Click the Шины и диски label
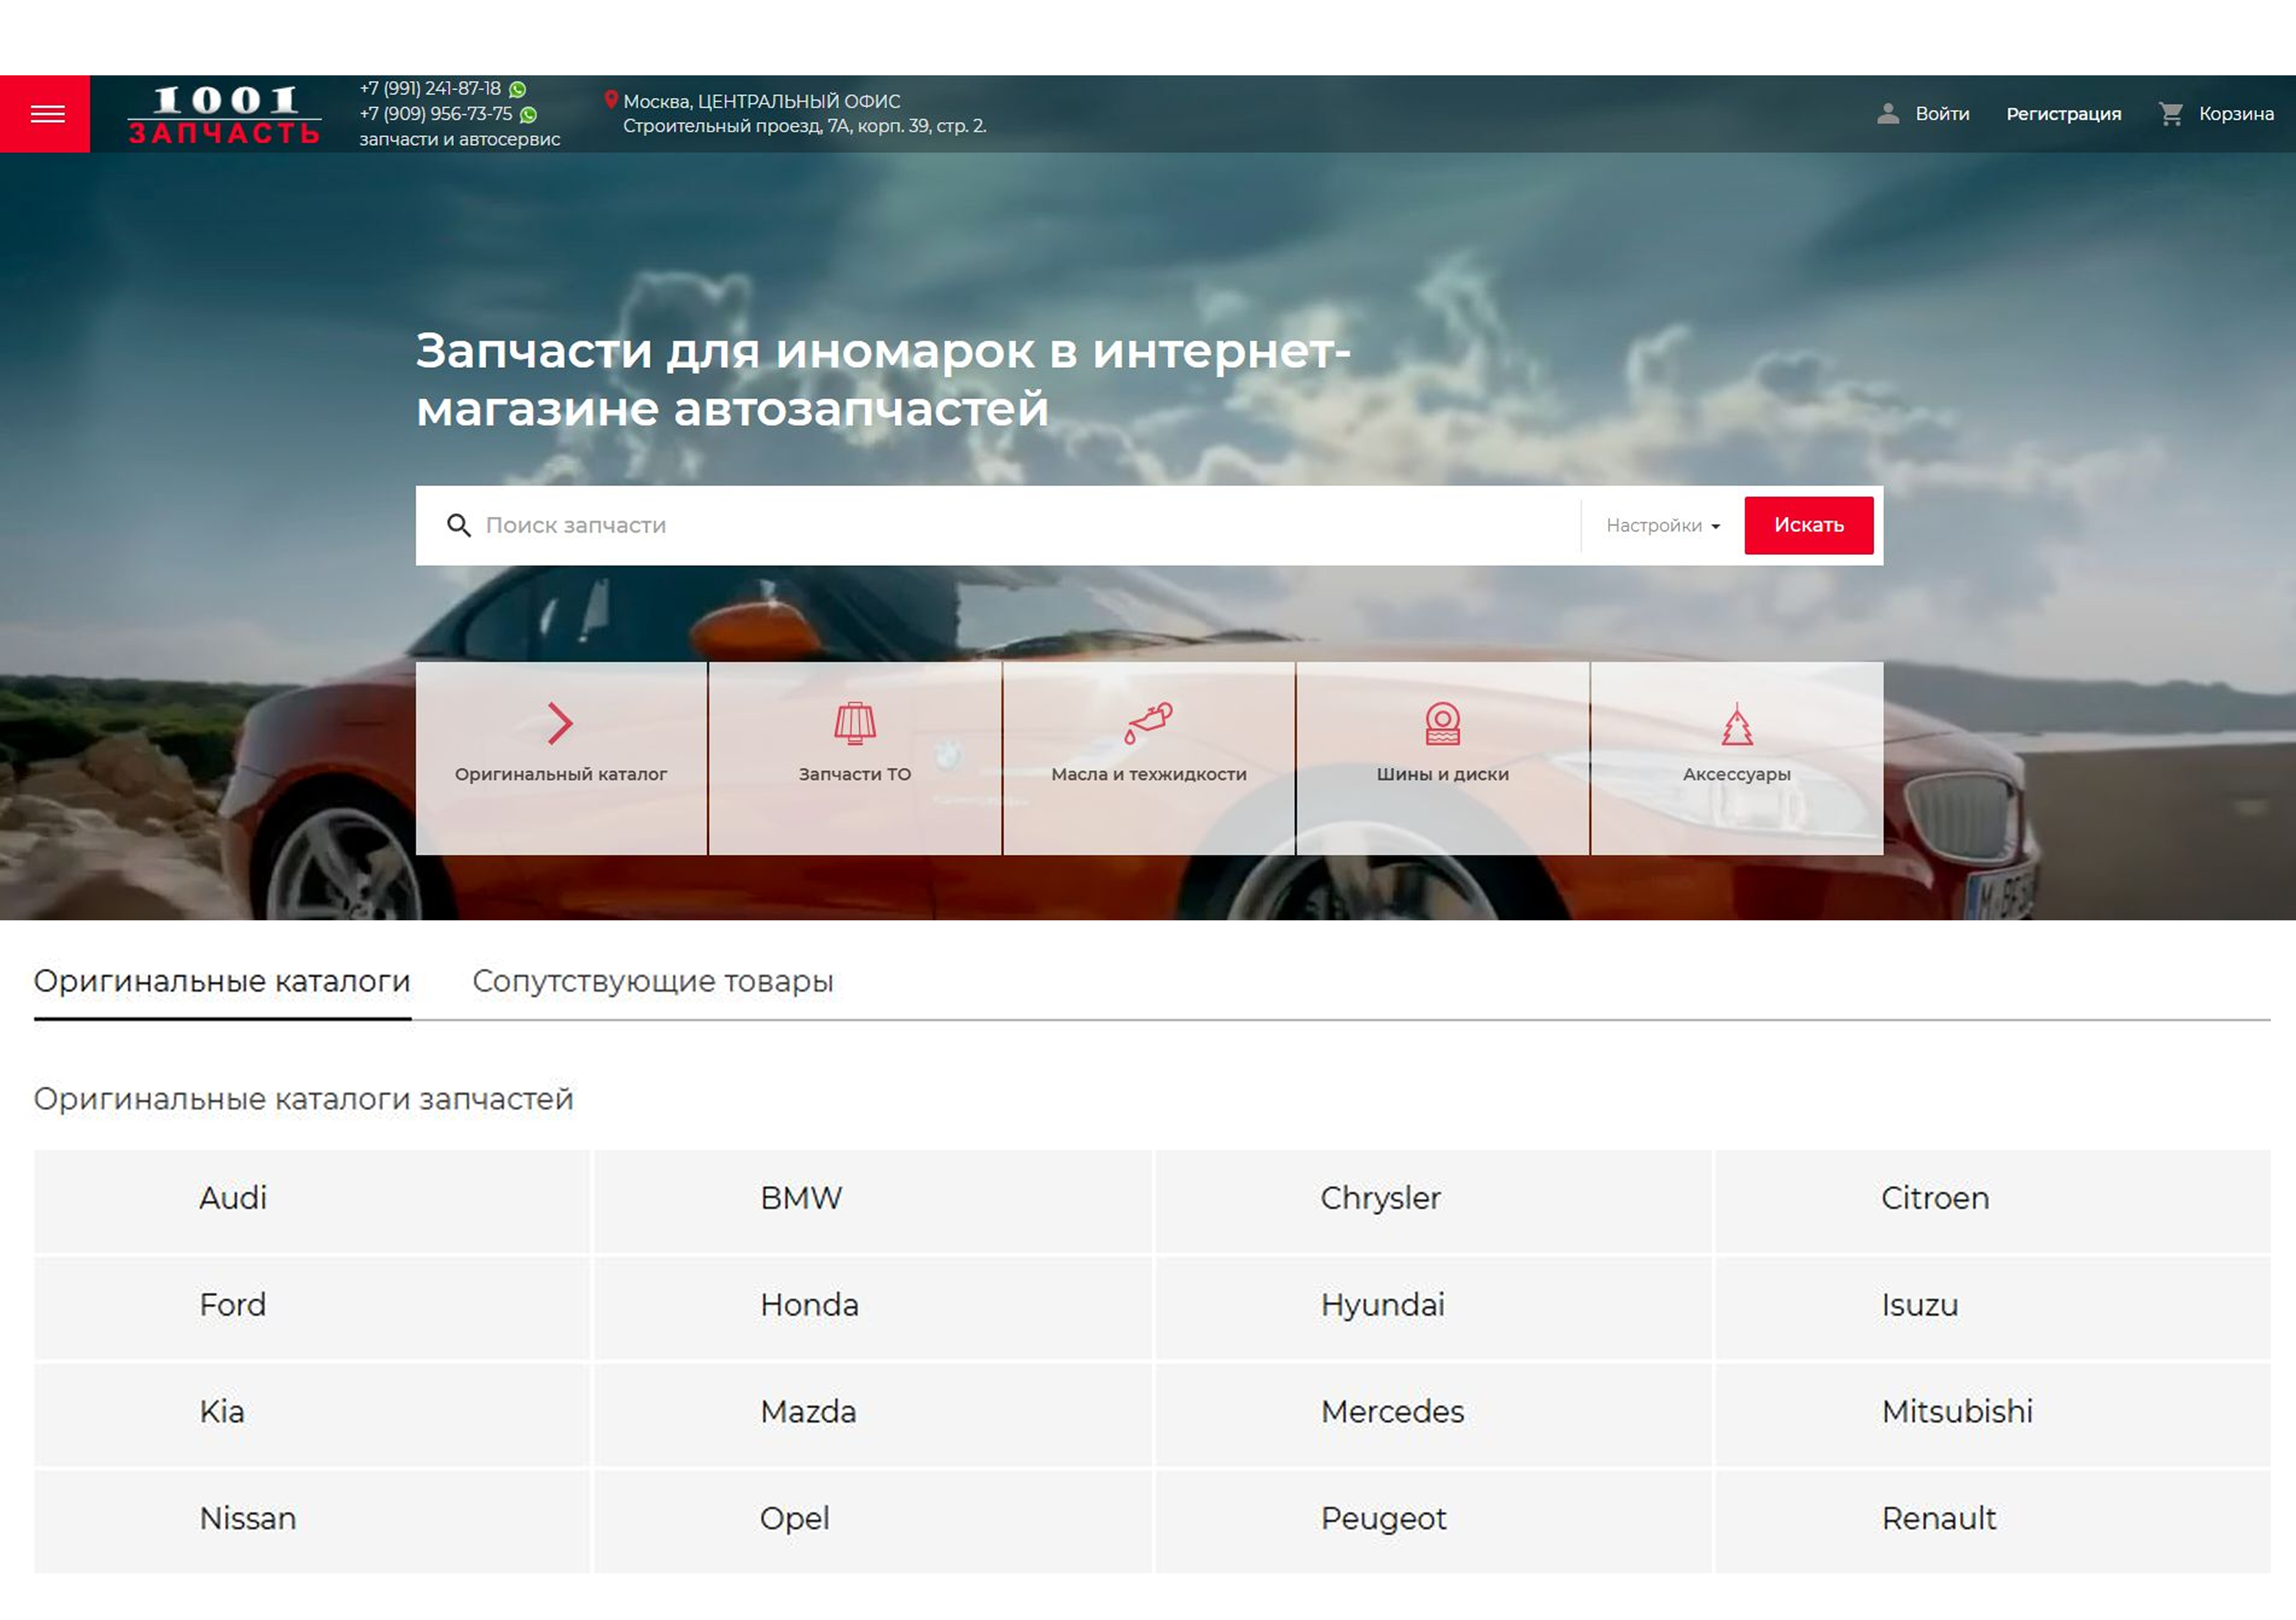 1442,774
